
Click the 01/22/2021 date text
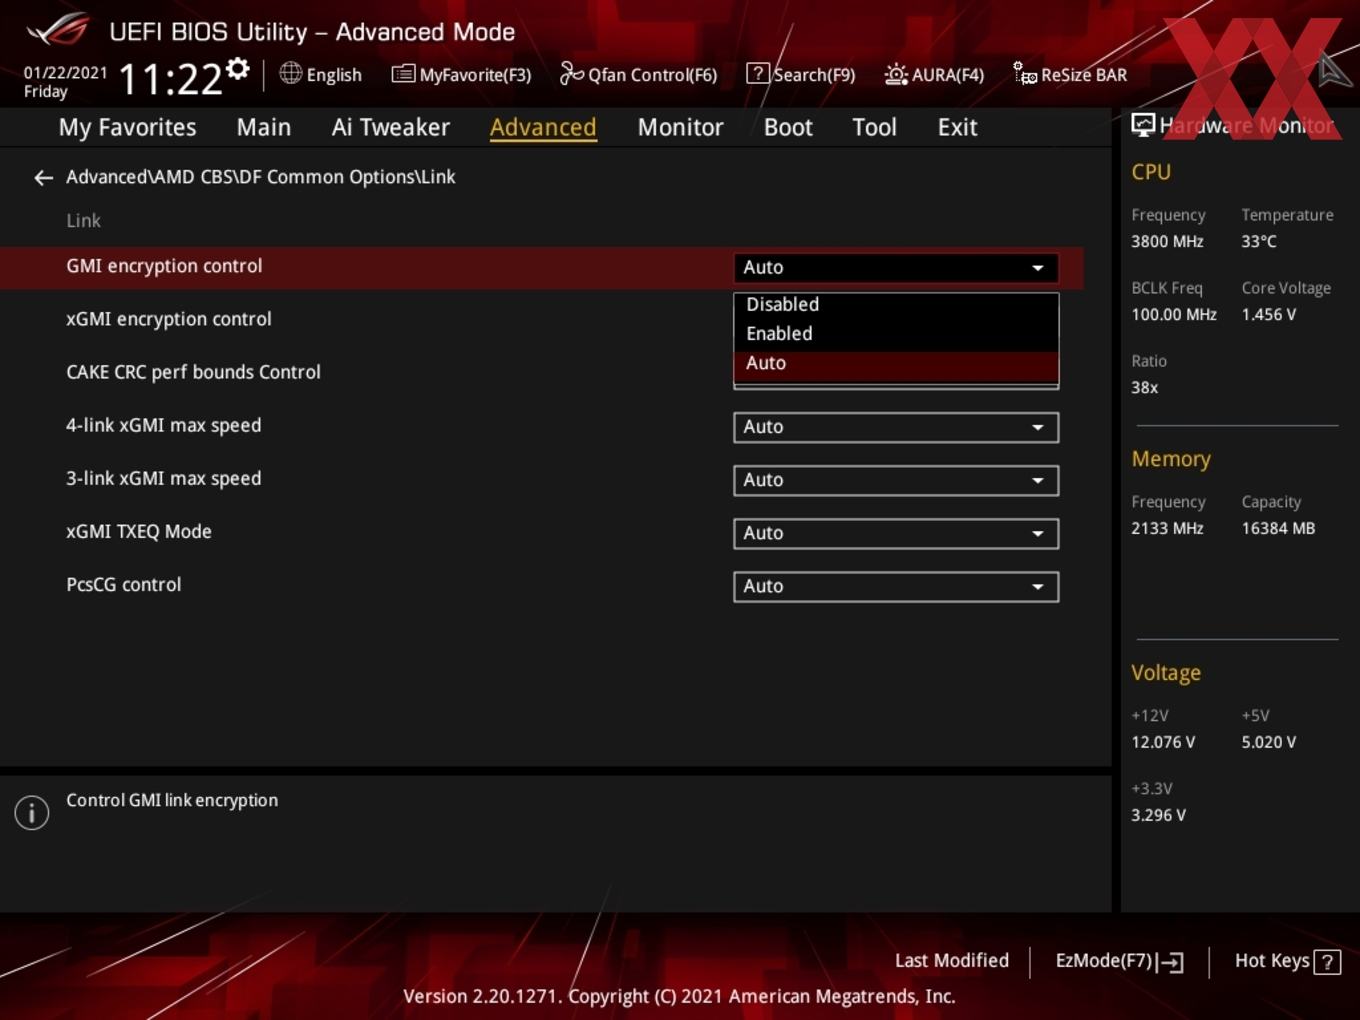coord(65,73)
